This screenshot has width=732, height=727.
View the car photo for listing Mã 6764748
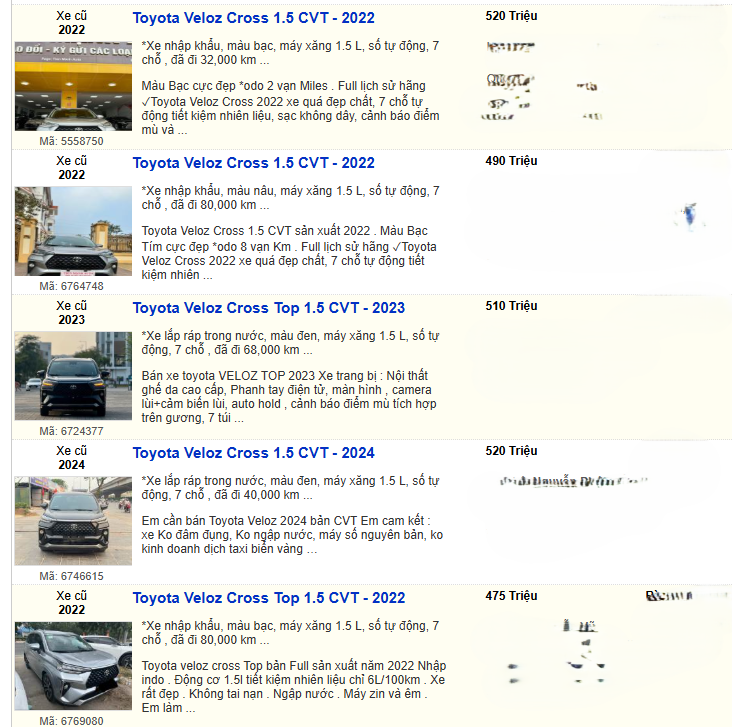click(73, 231)
